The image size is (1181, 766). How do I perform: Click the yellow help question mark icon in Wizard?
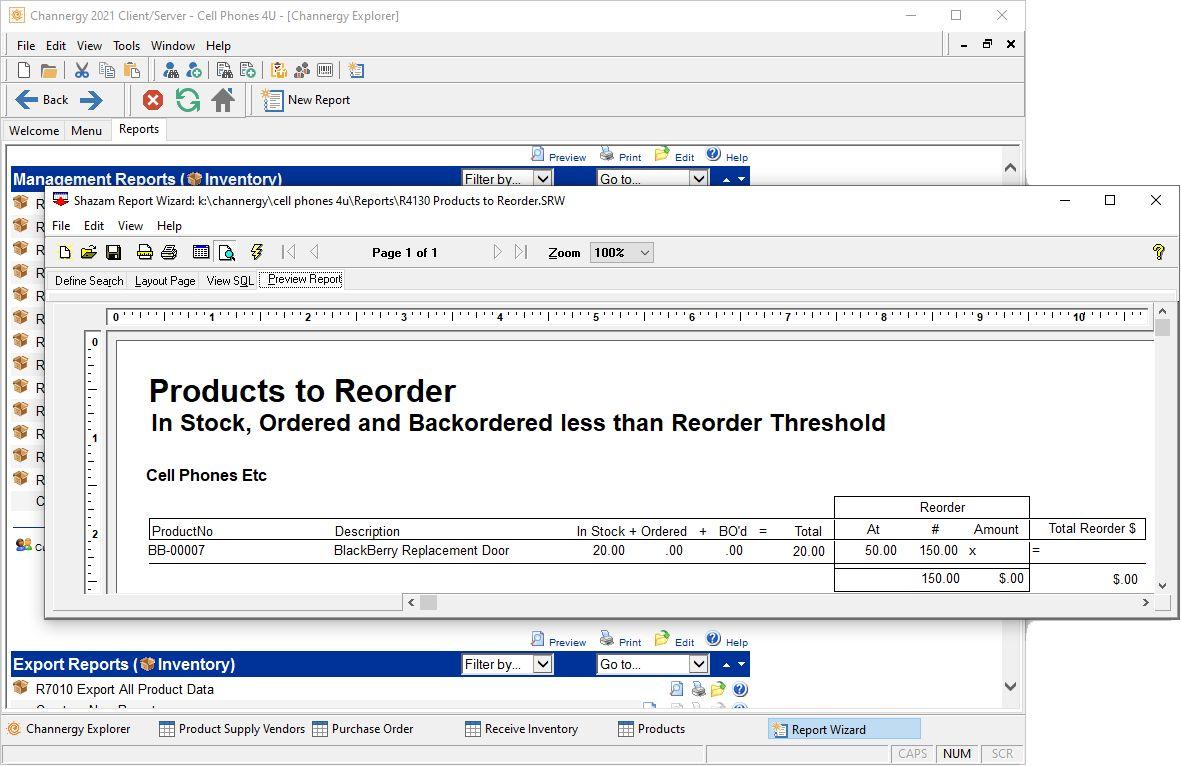[x=1158, y=252]
